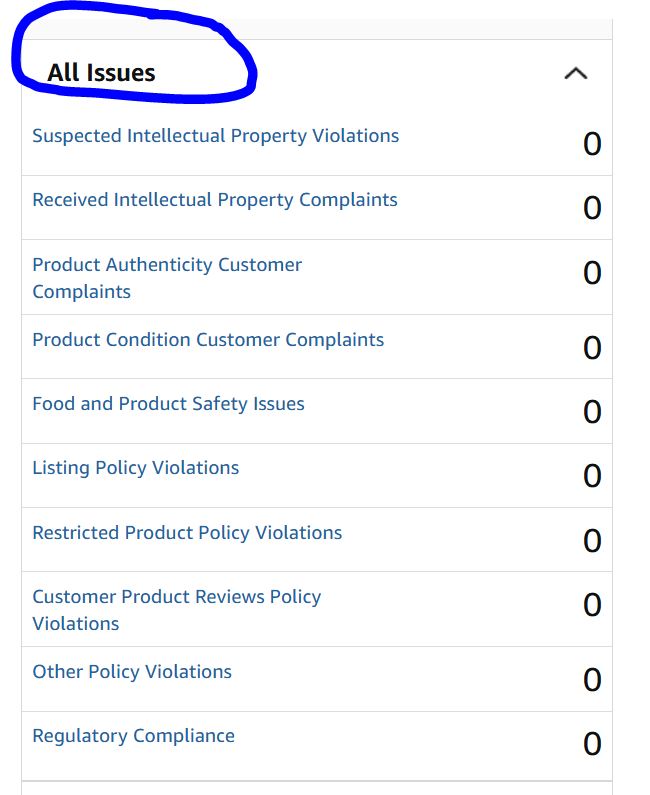Collapse the All Issues section chevron

[575, 74]
